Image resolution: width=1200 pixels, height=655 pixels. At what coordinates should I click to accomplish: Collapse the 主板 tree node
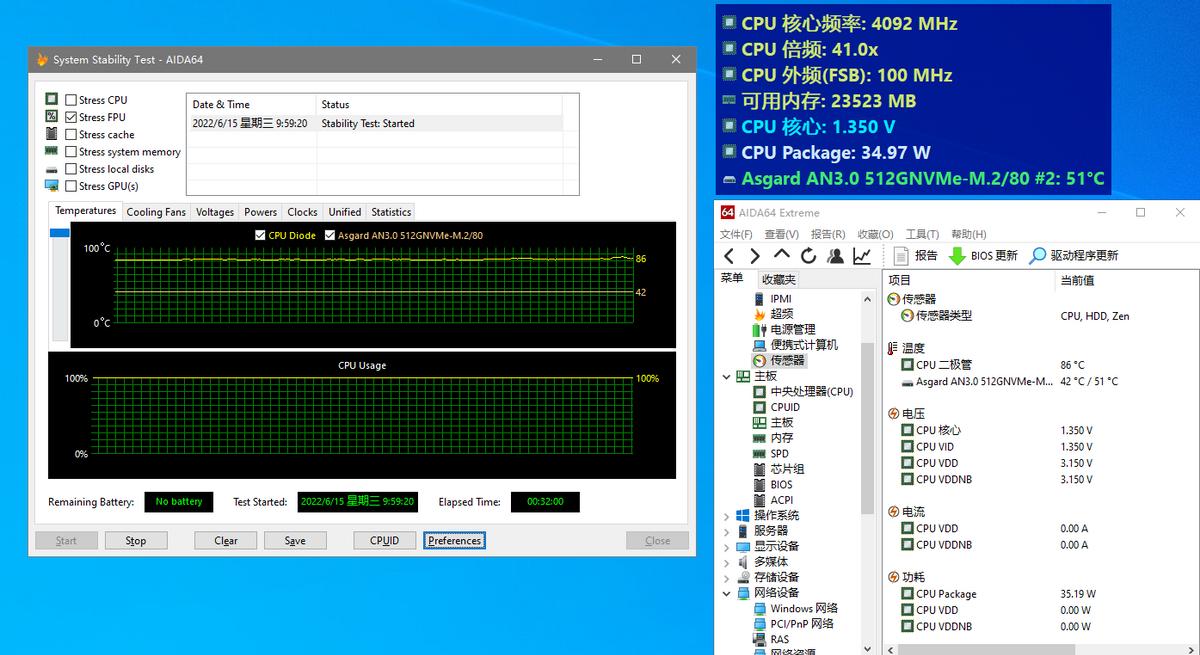(727, 377)
